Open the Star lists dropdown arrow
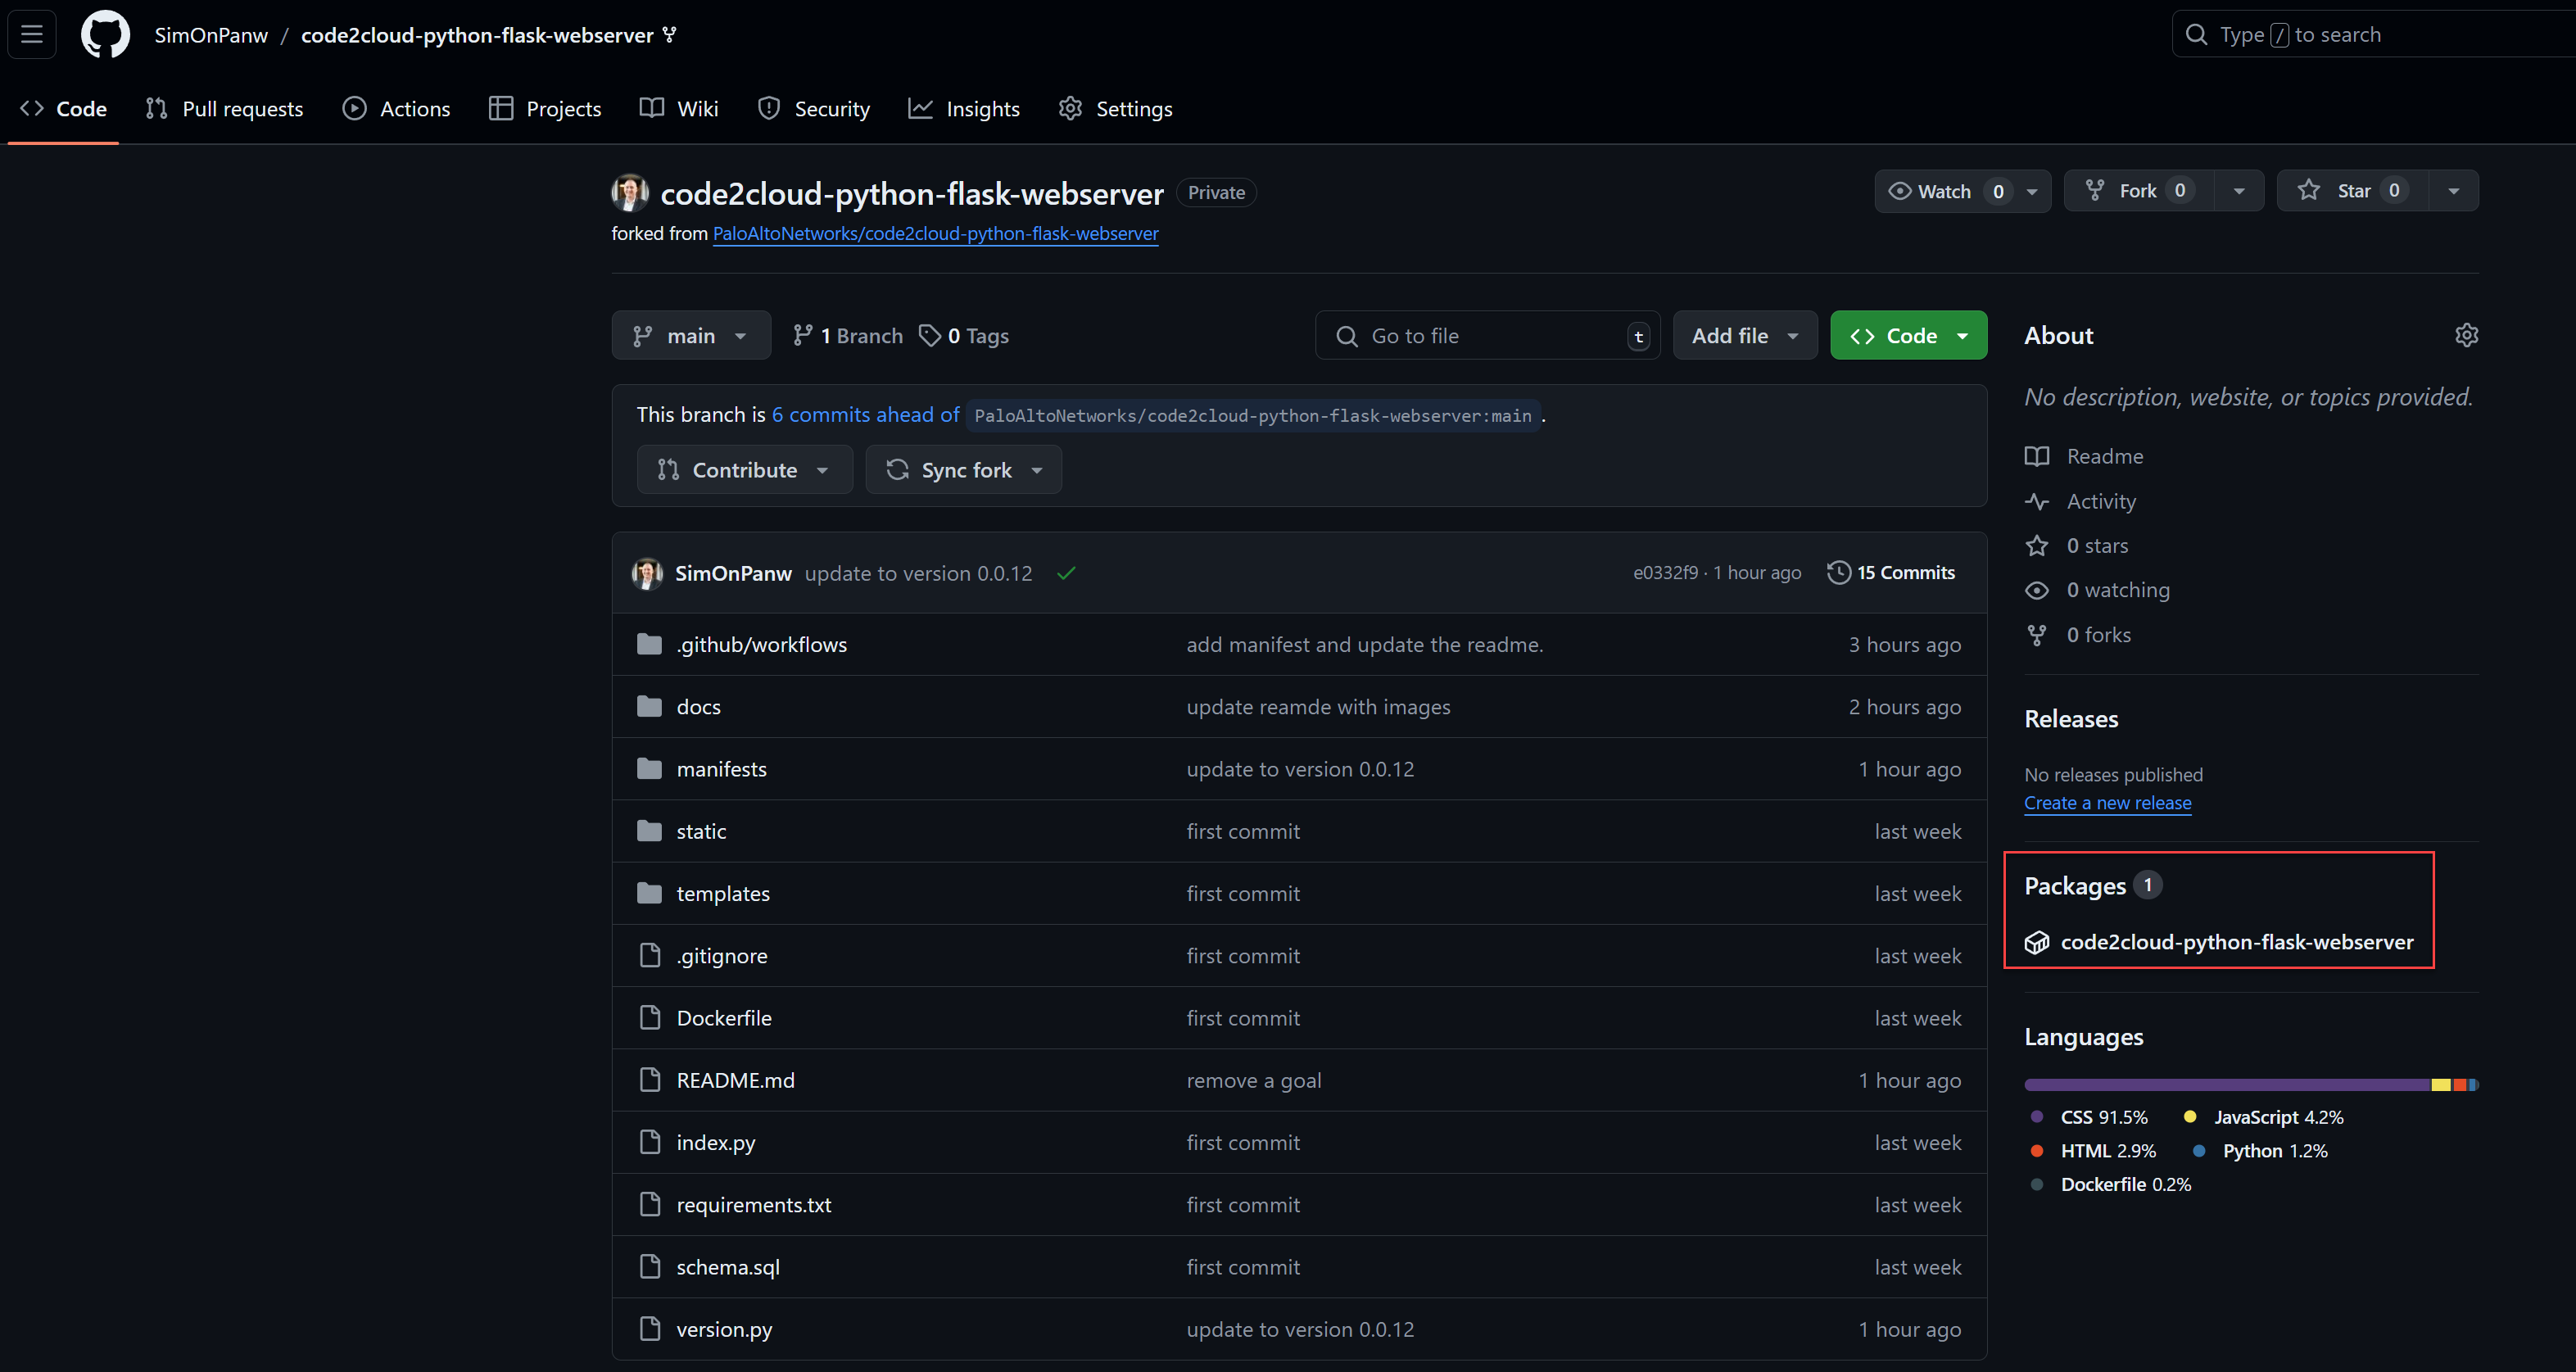 coord(2454,191)
